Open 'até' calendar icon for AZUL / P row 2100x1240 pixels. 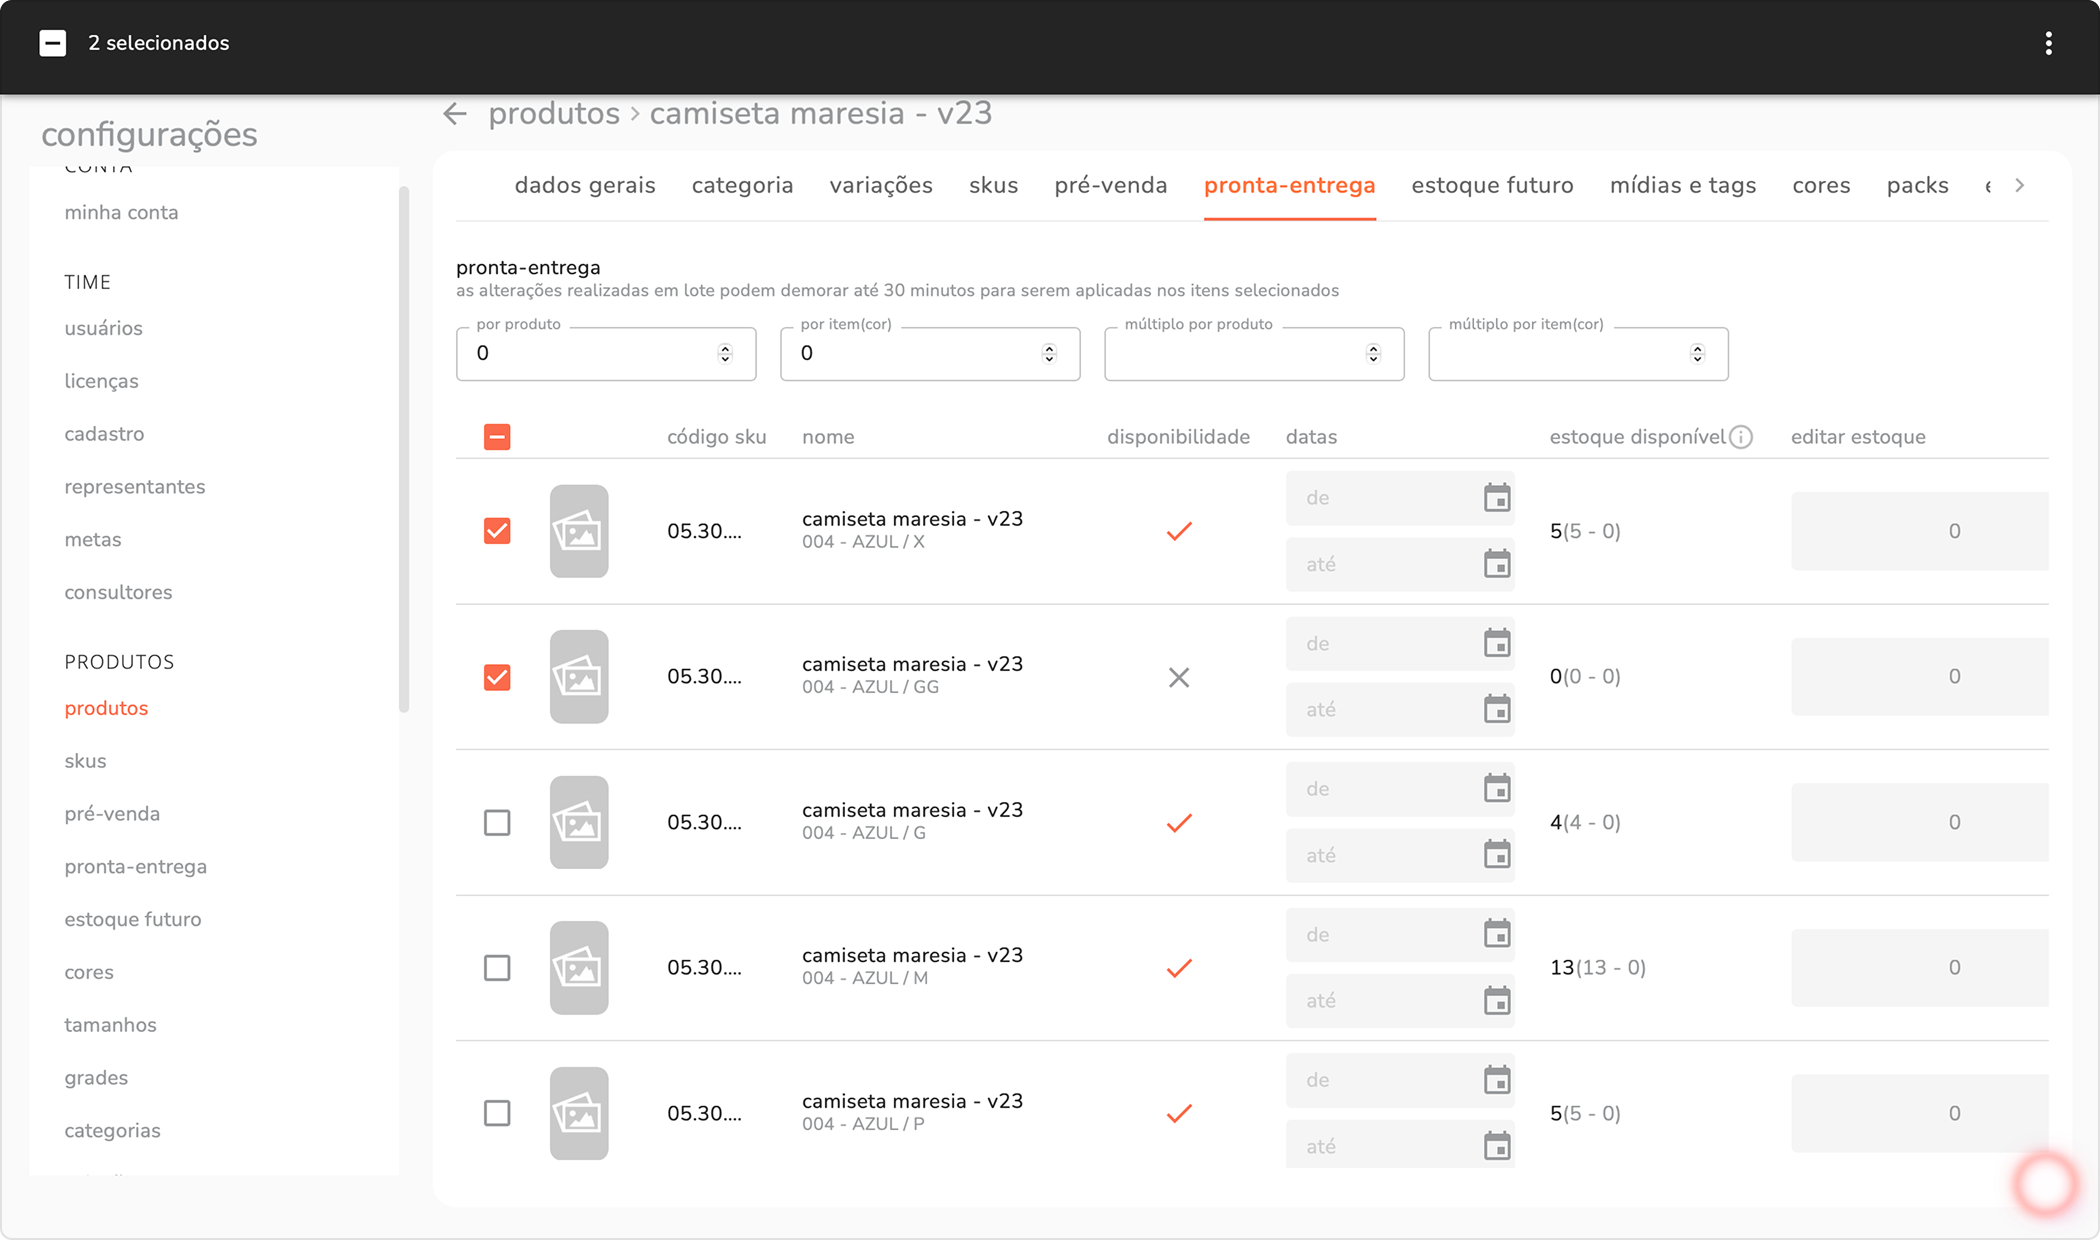point(1496,1146)
